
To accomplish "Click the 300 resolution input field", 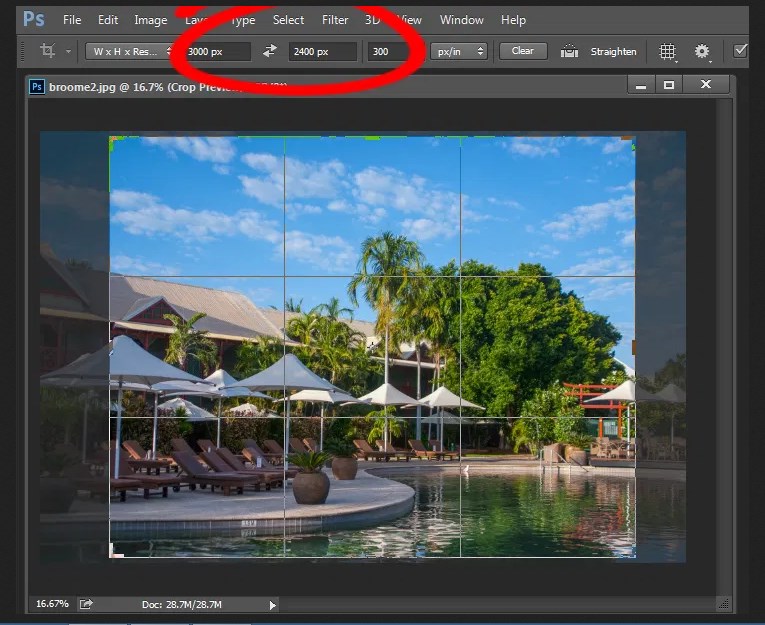I will click(388, 51).
